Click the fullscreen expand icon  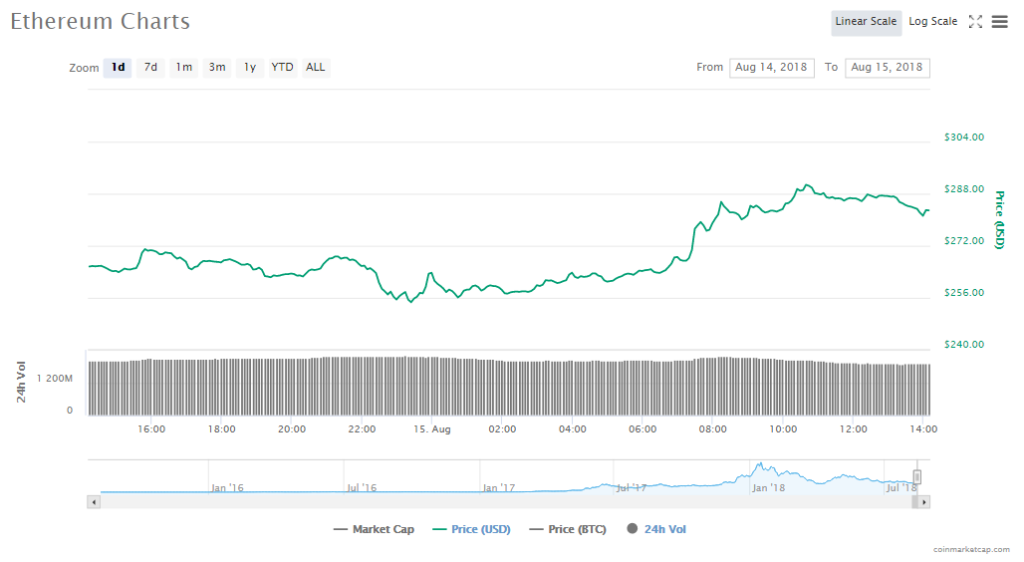(x=976, y=22)
